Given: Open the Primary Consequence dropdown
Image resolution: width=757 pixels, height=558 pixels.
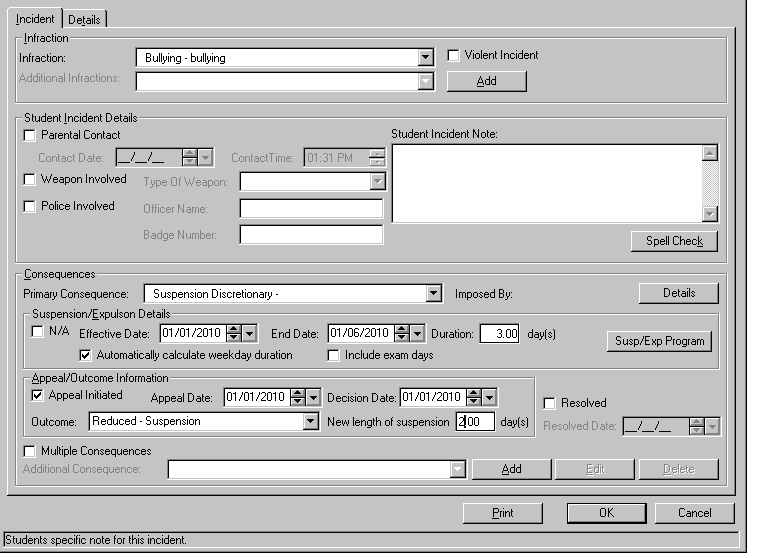Looking at the screenshot, I should tap(433, 294).
